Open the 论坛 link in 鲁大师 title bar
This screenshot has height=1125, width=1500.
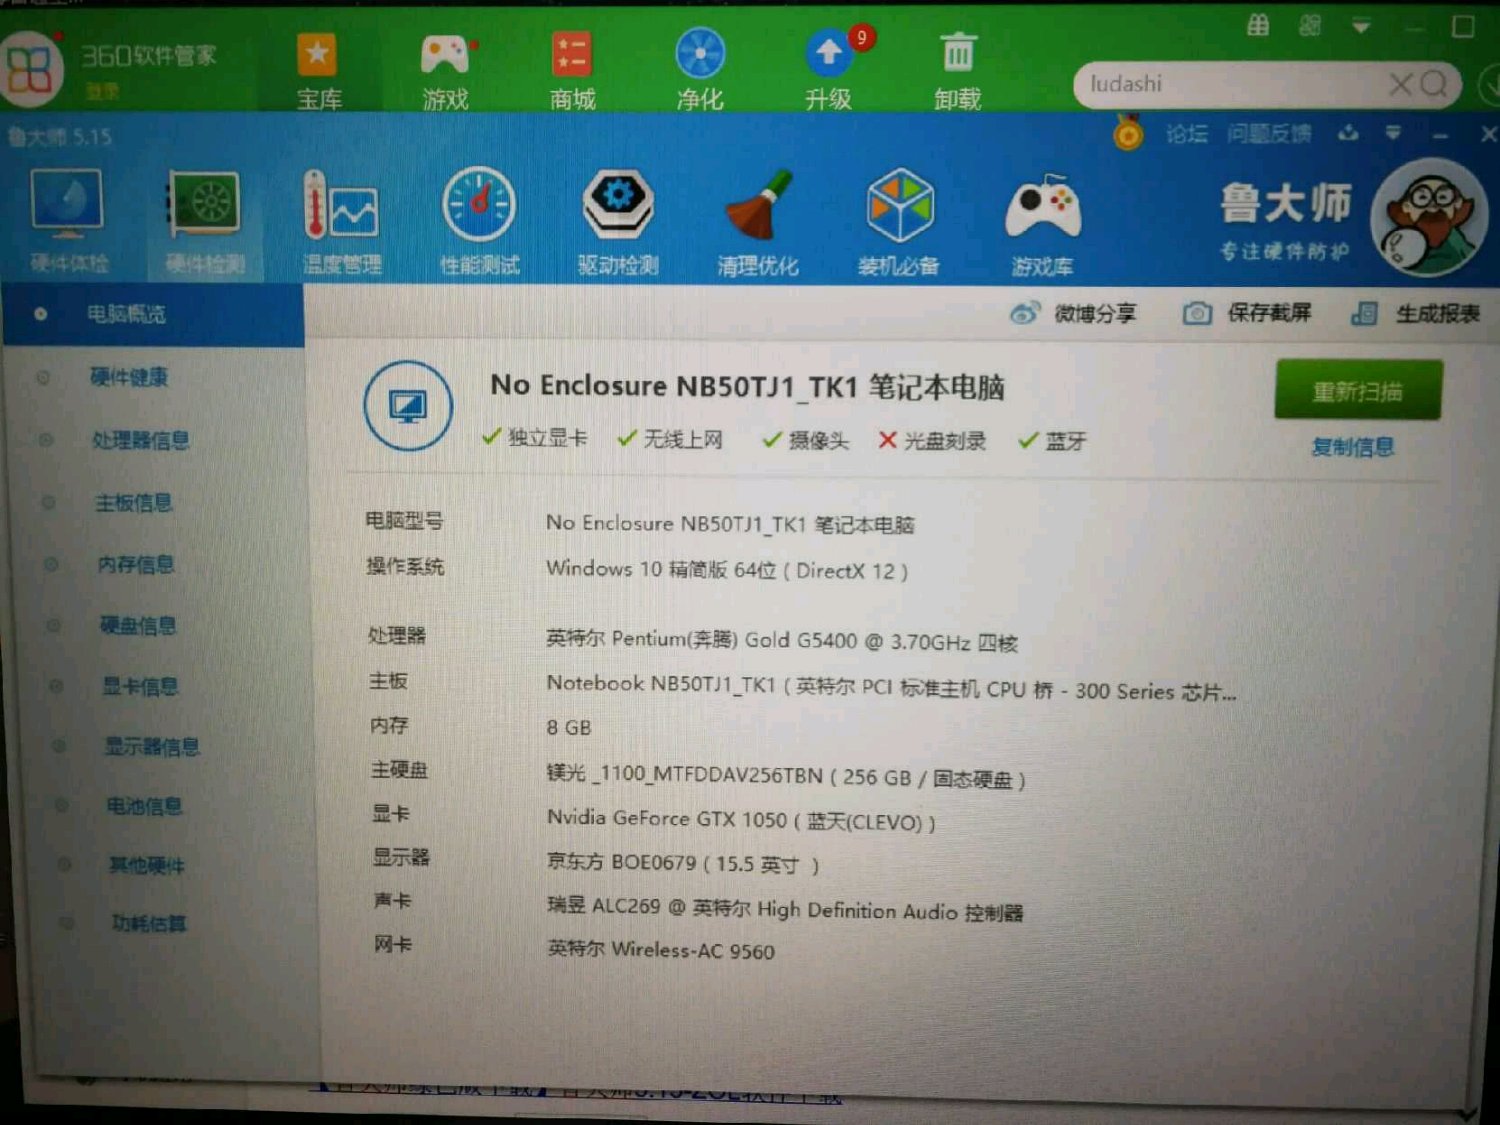click(1187, 134)
